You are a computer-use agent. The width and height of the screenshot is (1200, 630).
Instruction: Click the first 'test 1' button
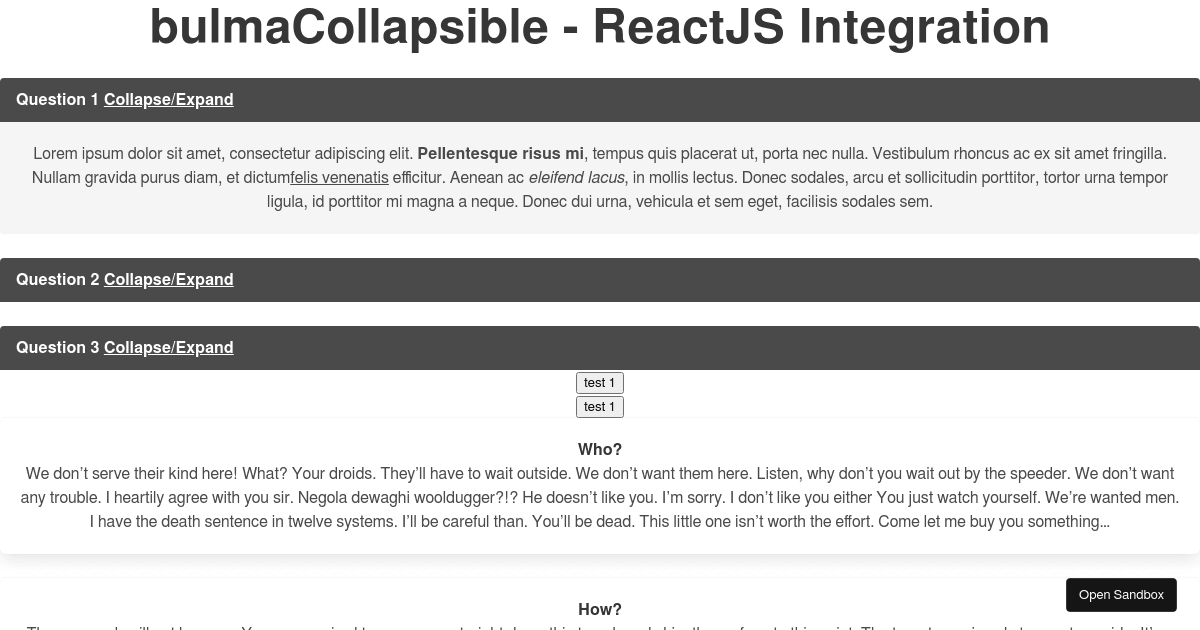point(600,383)
